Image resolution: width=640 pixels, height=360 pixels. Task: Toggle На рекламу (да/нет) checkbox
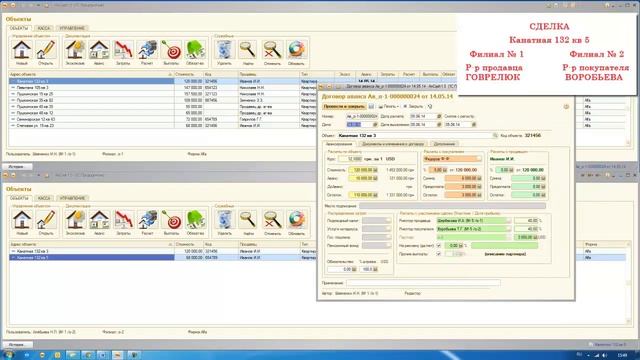coord(438,246)
